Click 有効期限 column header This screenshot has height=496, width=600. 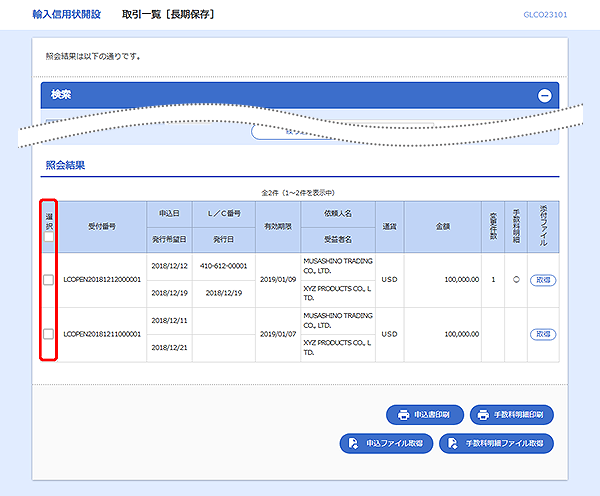click(278, 227)
